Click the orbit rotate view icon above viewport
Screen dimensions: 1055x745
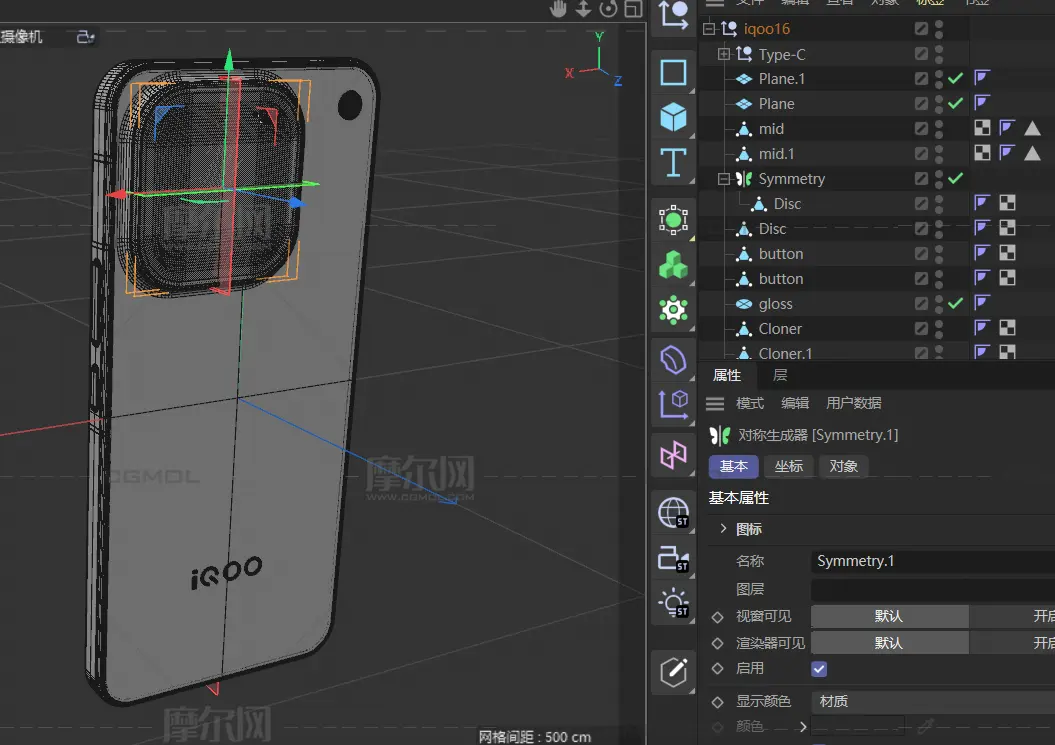608,9
